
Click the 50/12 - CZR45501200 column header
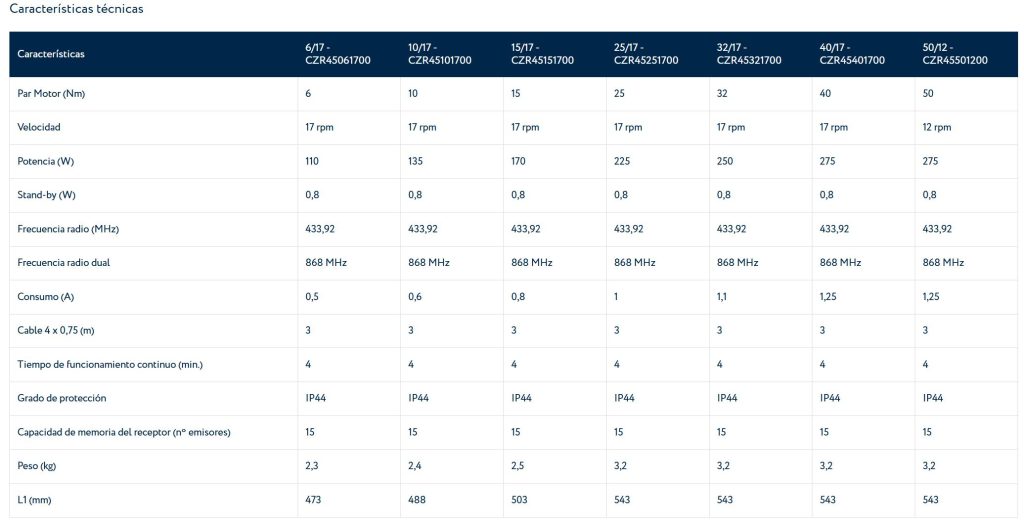point(955,54)
